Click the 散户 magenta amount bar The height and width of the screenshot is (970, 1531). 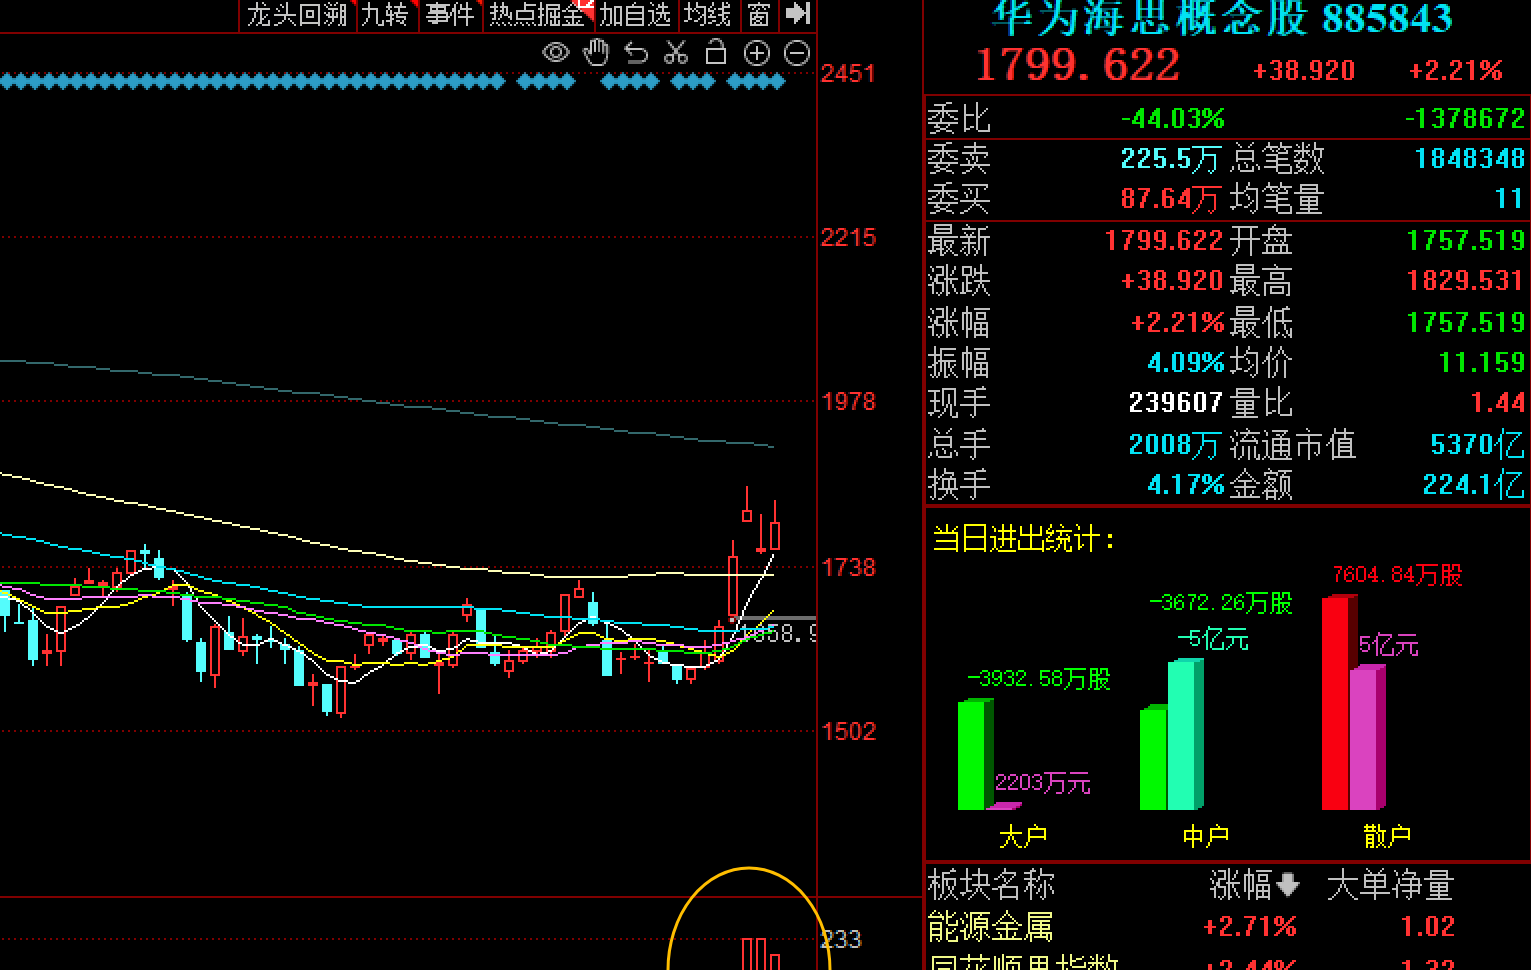pyautogui.click(x=1368, y=738)
